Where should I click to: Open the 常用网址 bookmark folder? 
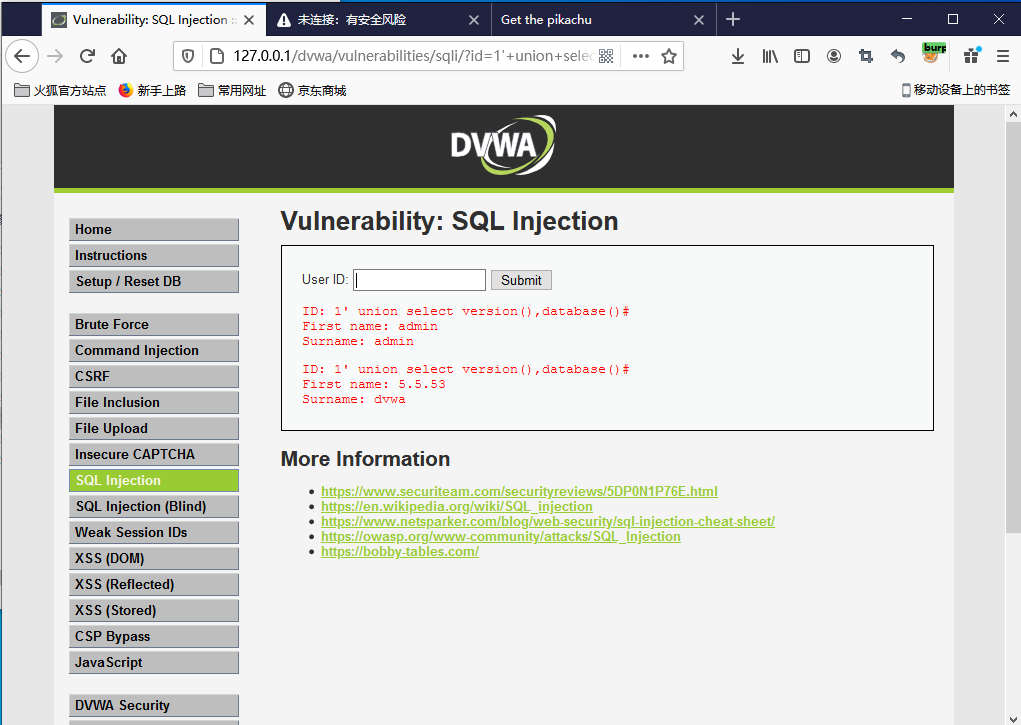232,91
